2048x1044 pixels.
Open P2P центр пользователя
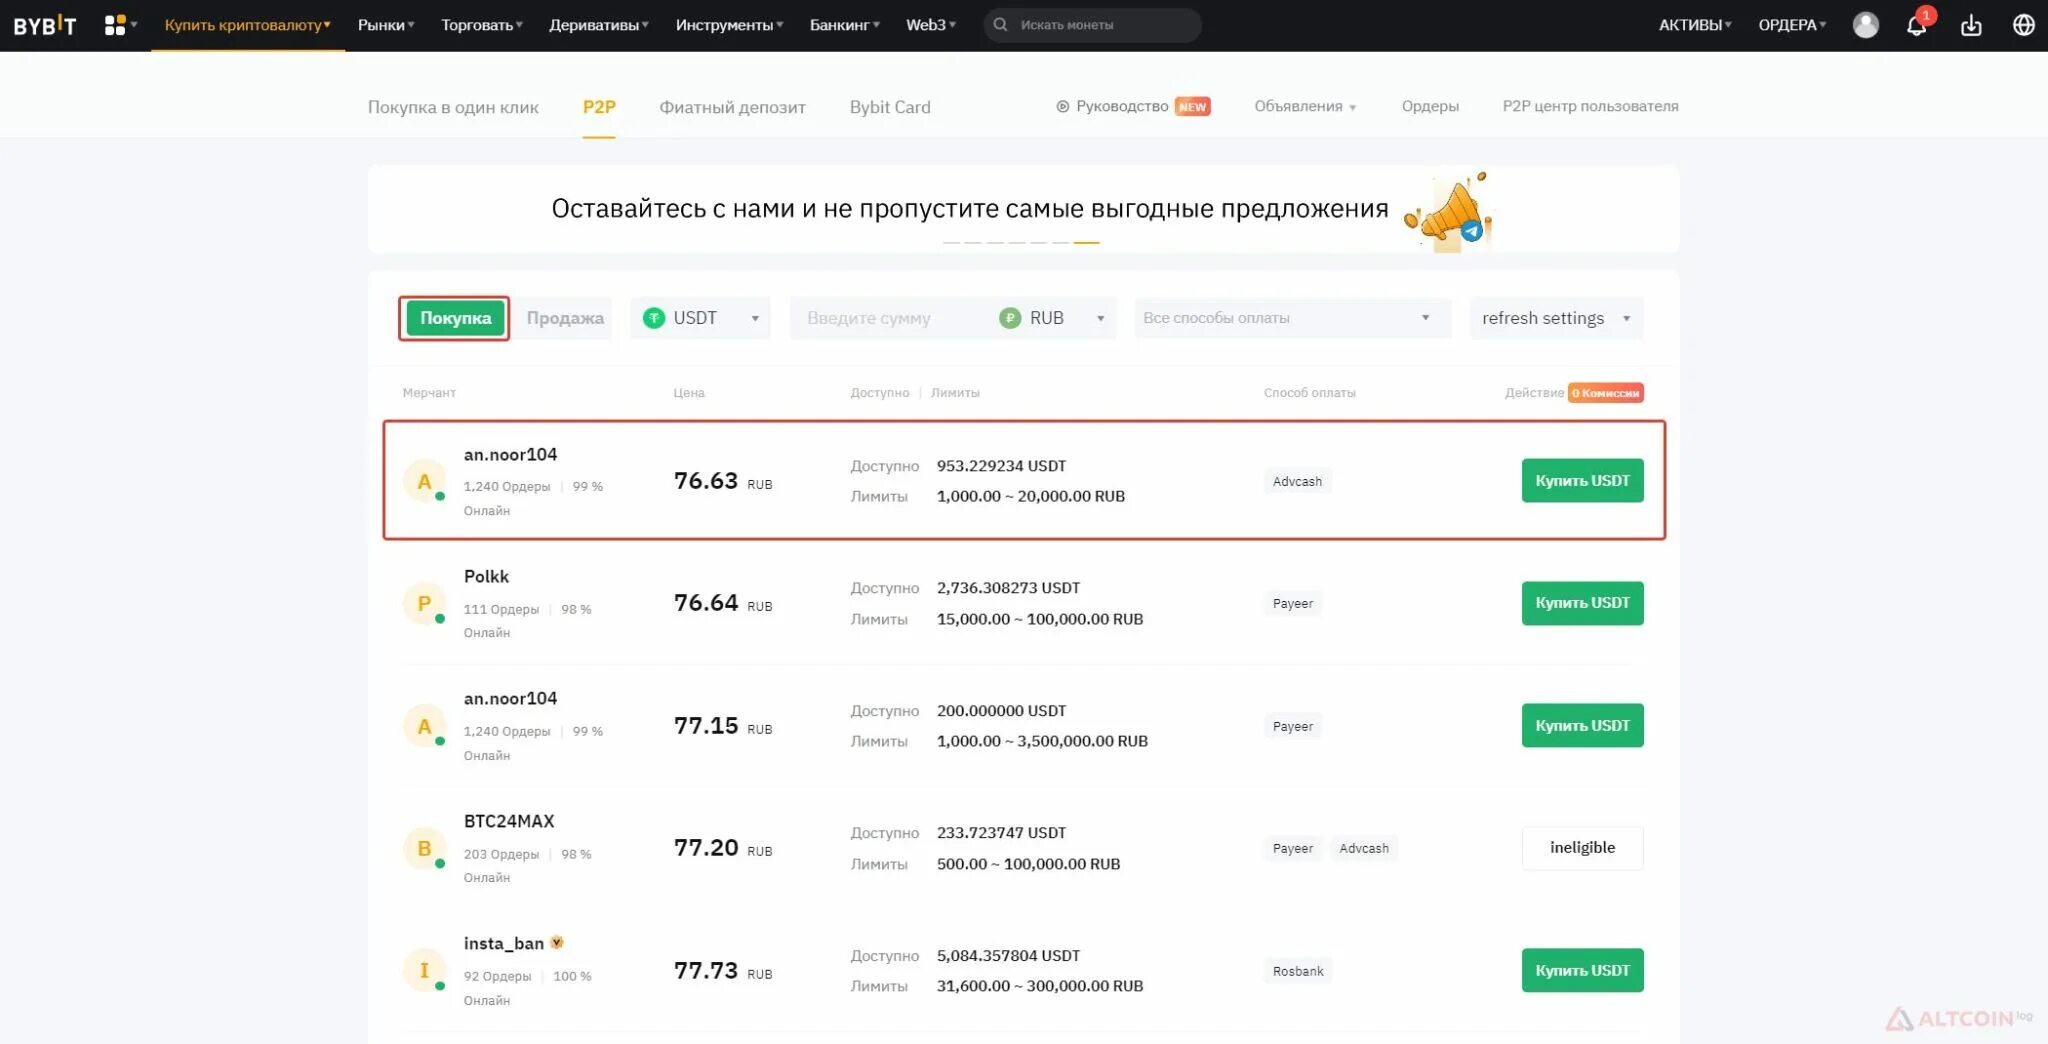tap(1590, 106)
